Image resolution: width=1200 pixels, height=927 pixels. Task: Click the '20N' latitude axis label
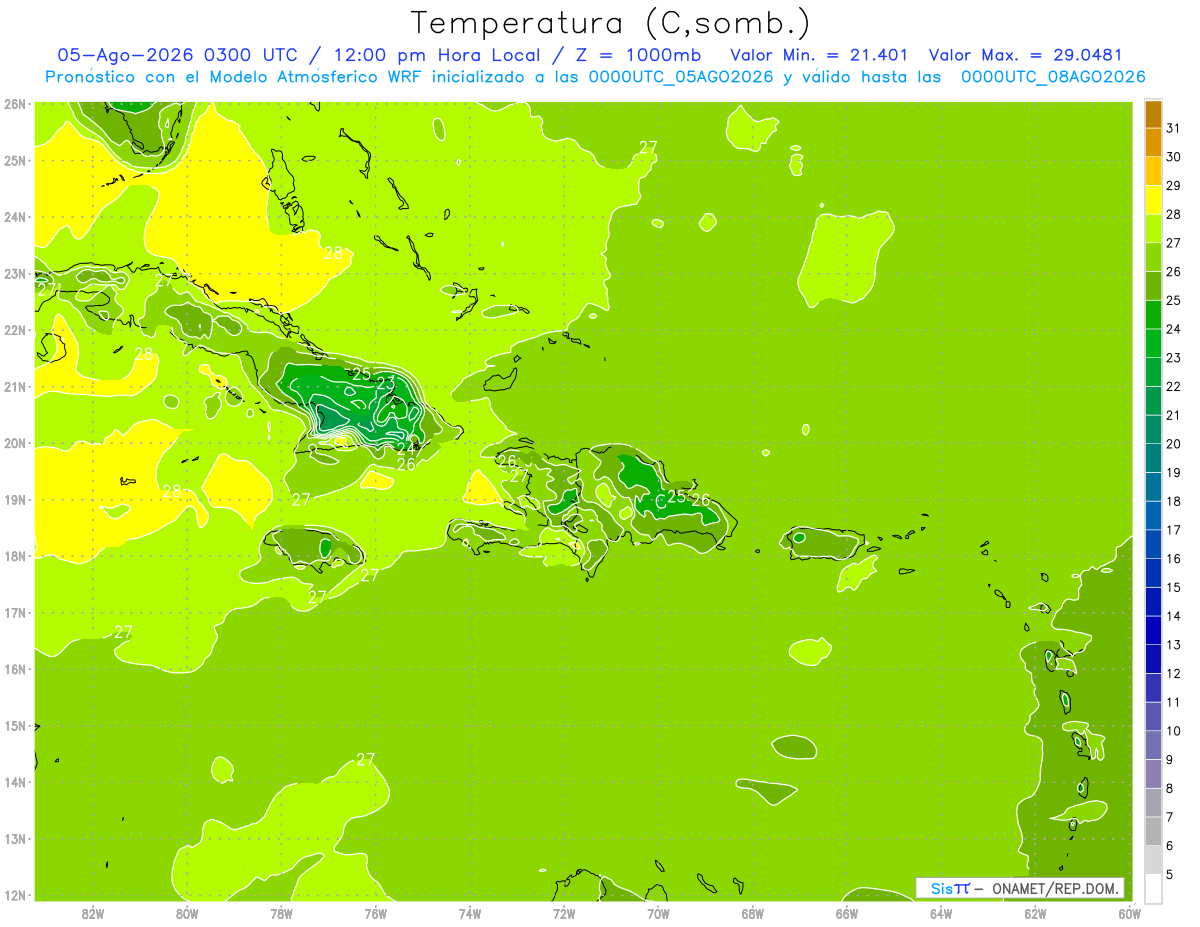pyautogui.click(x=15, y=443)
